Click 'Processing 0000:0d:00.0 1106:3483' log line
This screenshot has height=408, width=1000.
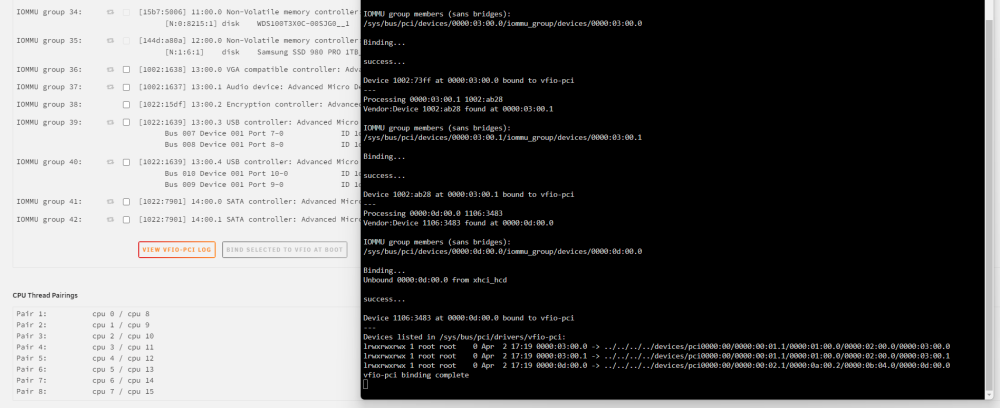433,214
